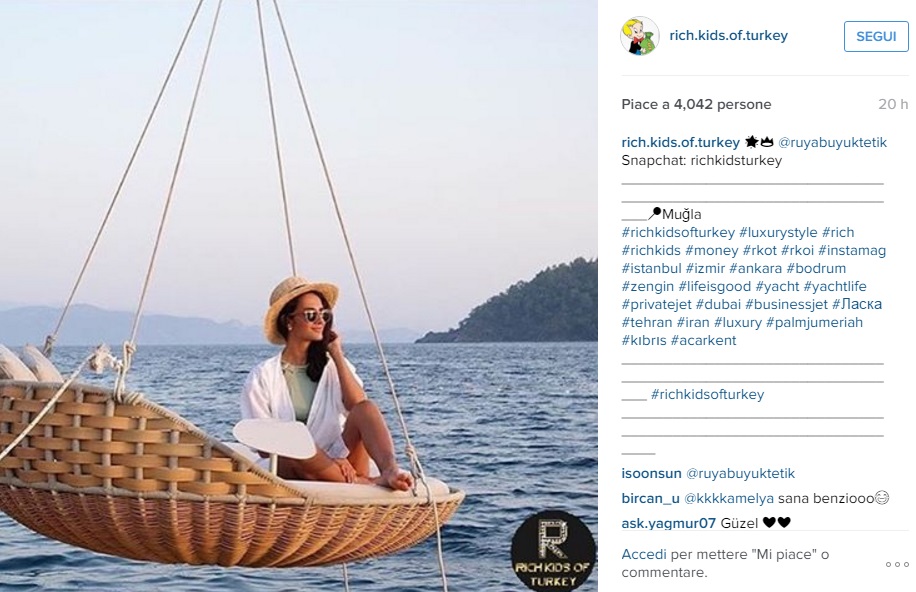Open hashtag #luxurystyle
Viewport: 916px width, 592px height.
tap(778, 233)
